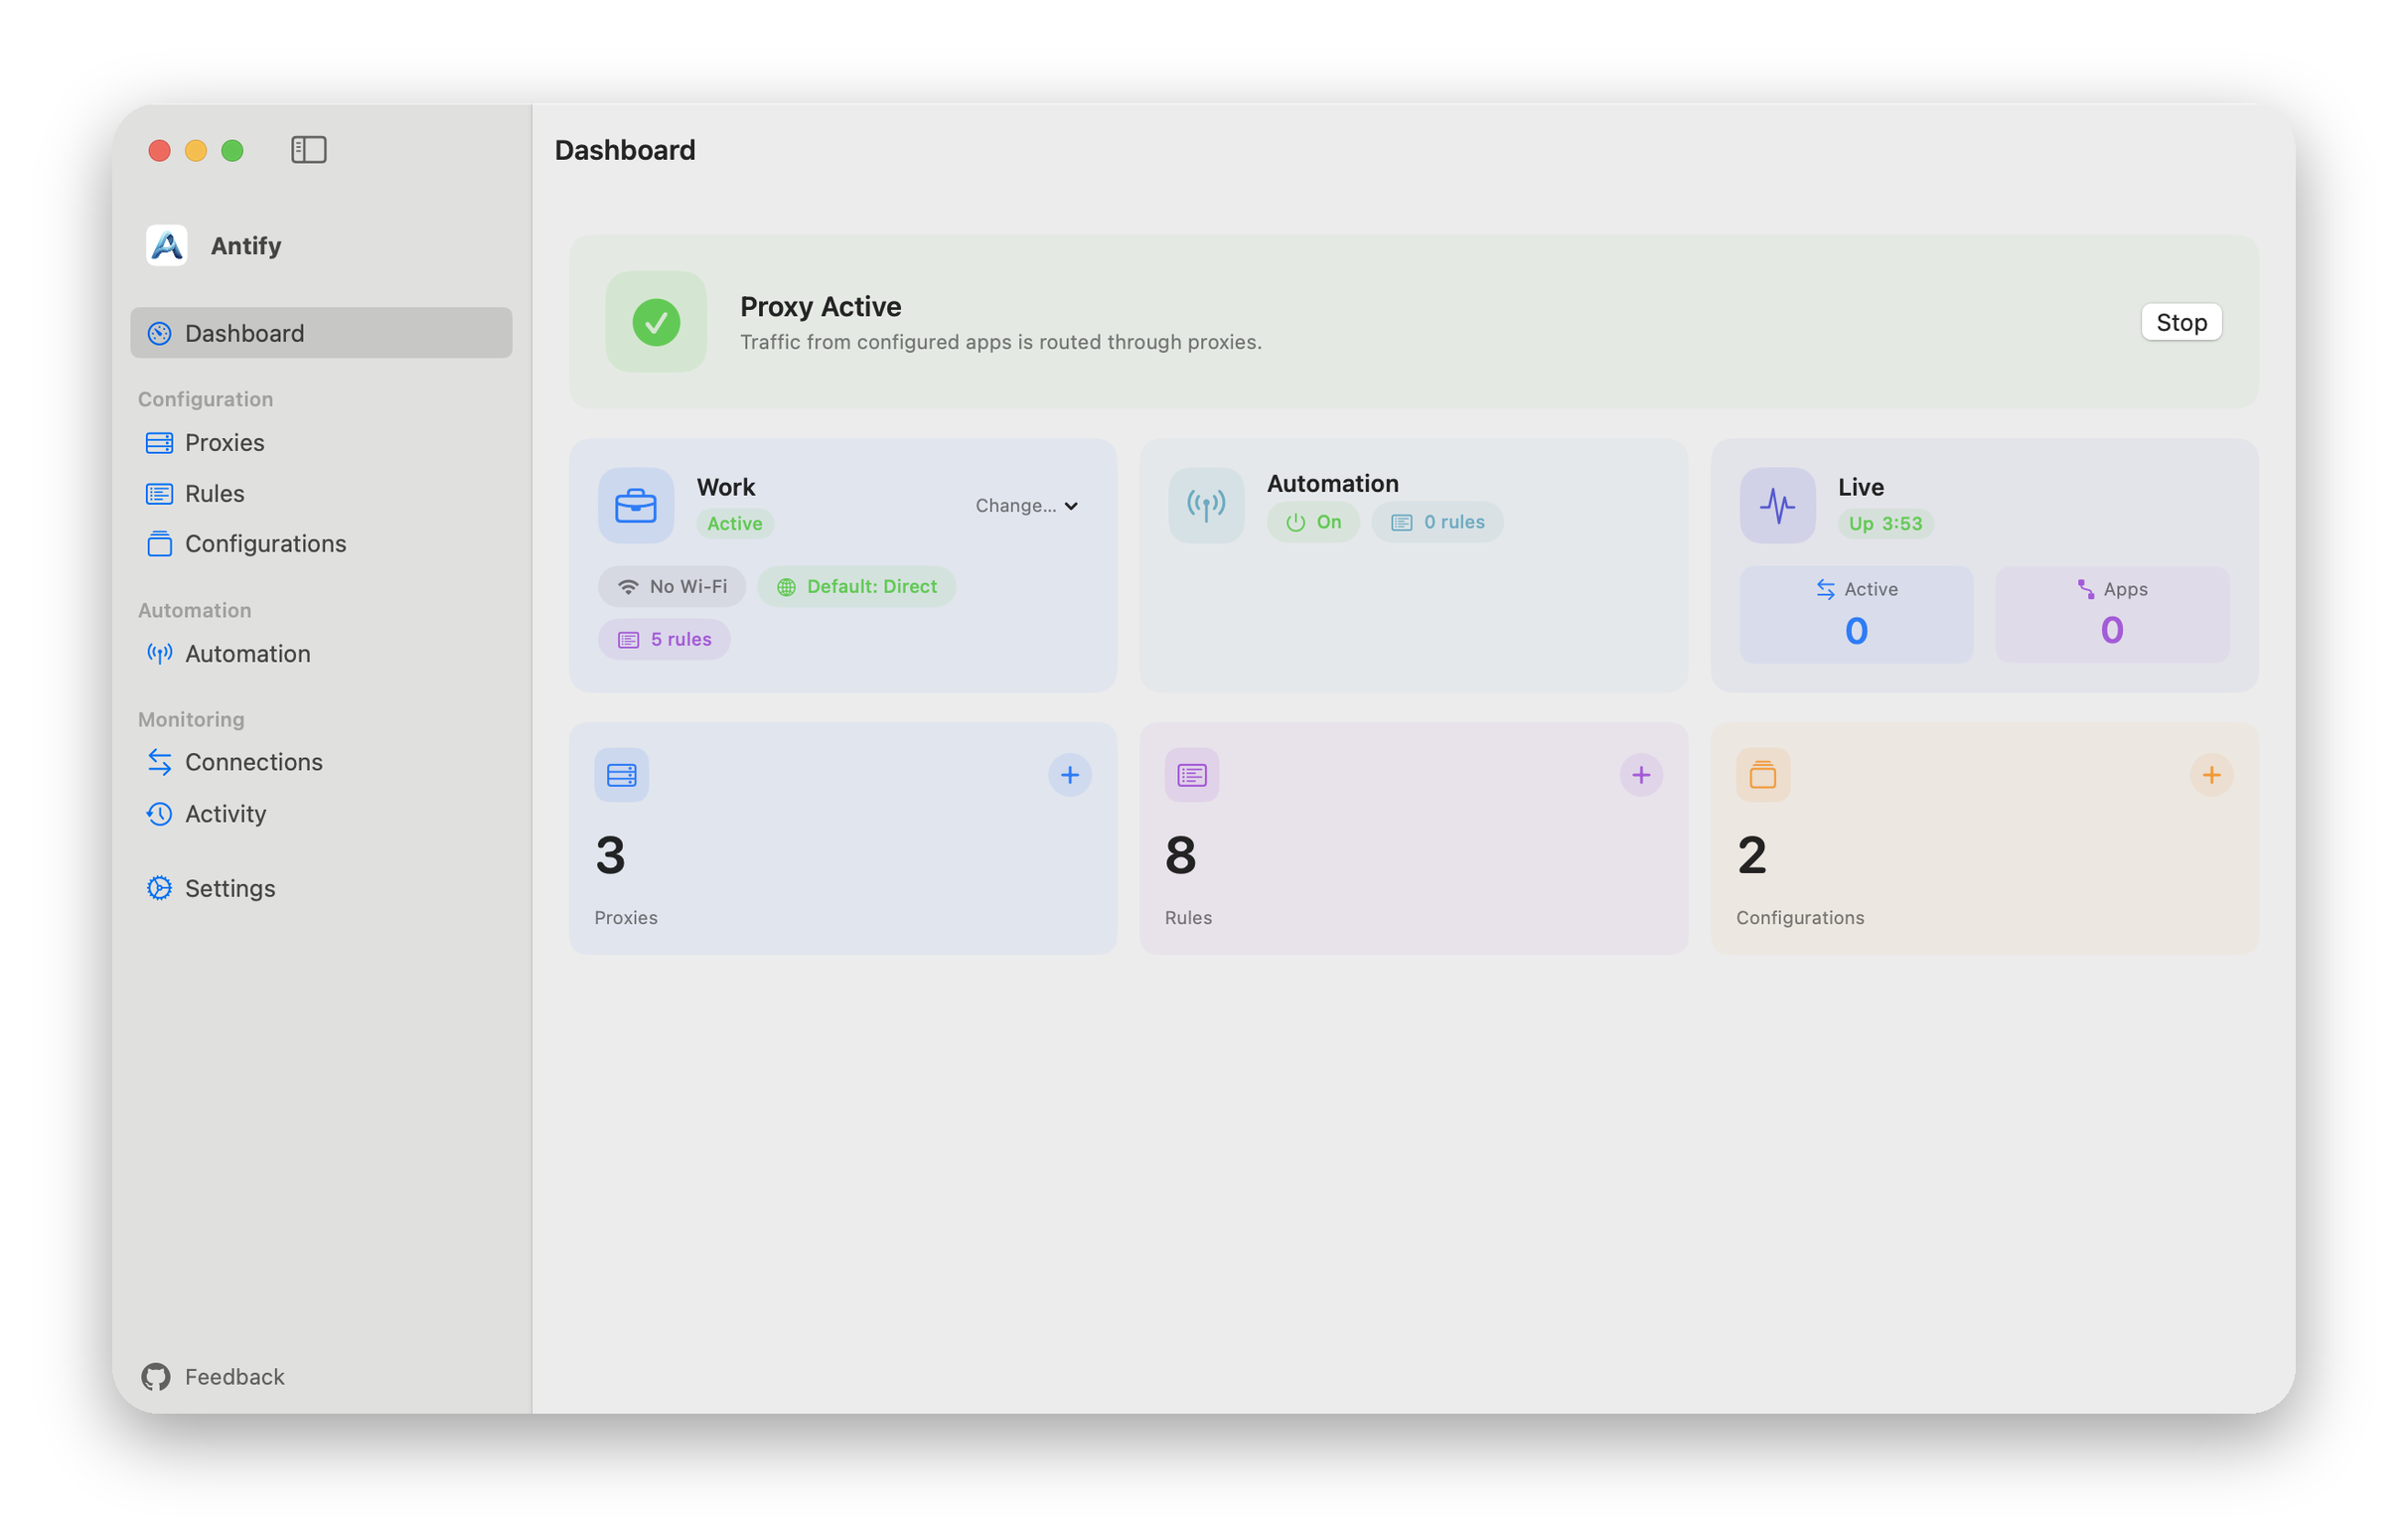Click the Configurations card stack icon

[1763, 775]
